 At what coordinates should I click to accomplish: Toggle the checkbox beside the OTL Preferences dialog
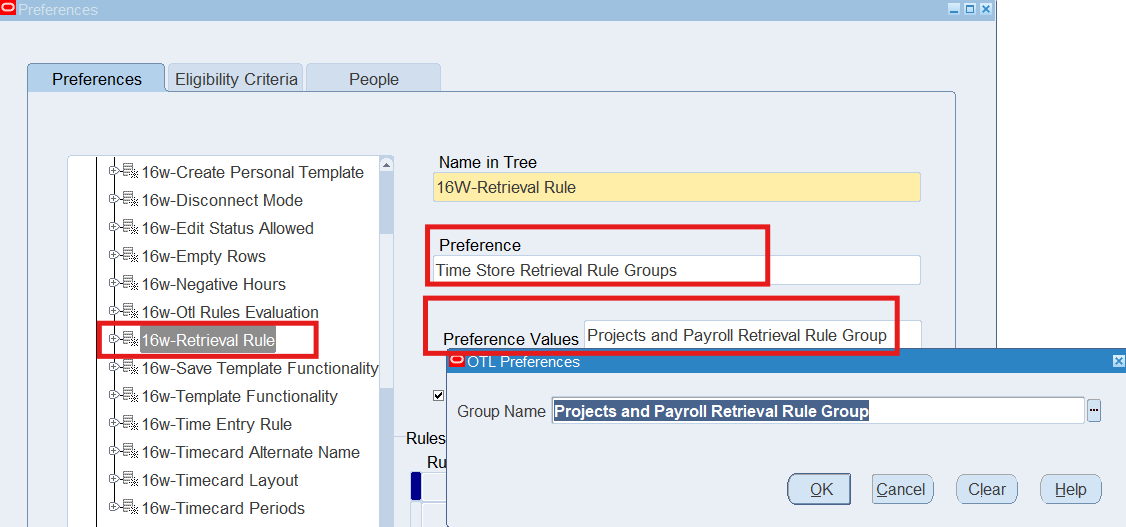click(x=438, y=395)
